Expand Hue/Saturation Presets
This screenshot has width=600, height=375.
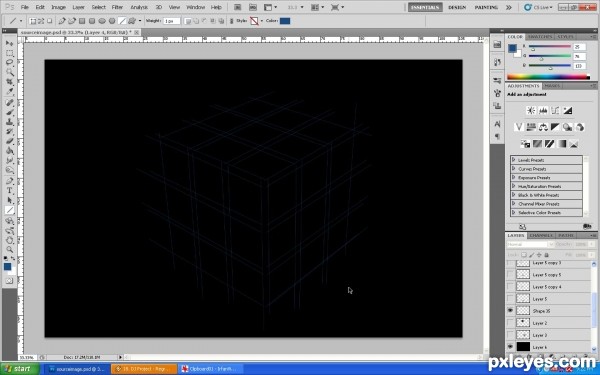tap(514, 186)
